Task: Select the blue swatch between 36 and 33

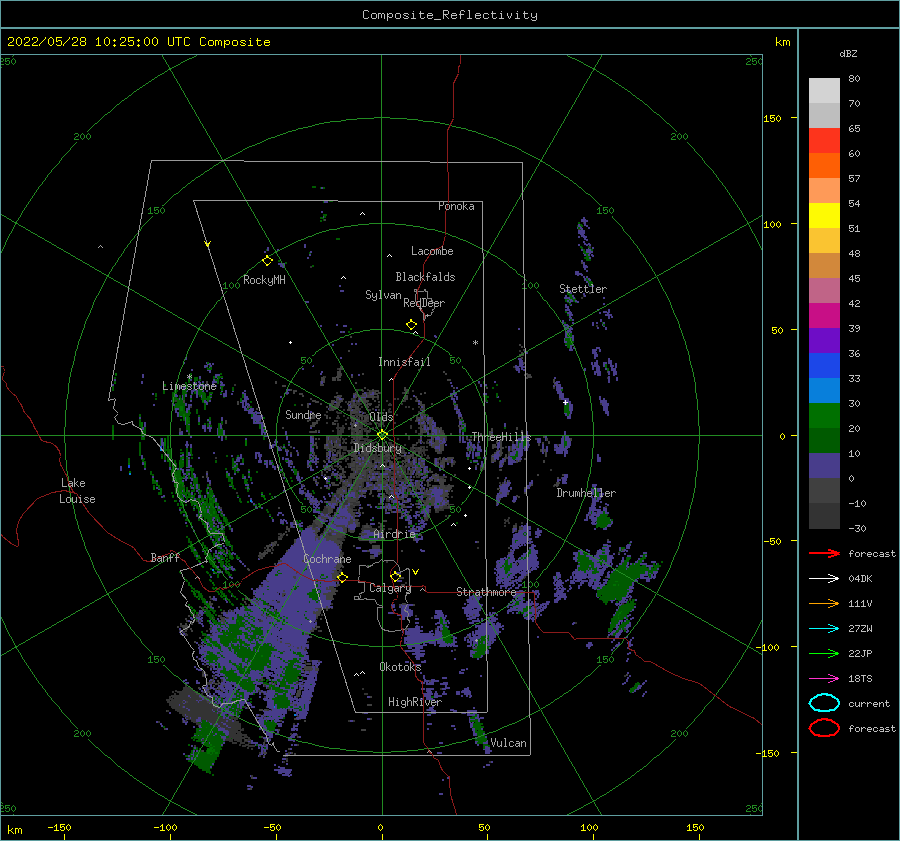Action: coord(824,366)
